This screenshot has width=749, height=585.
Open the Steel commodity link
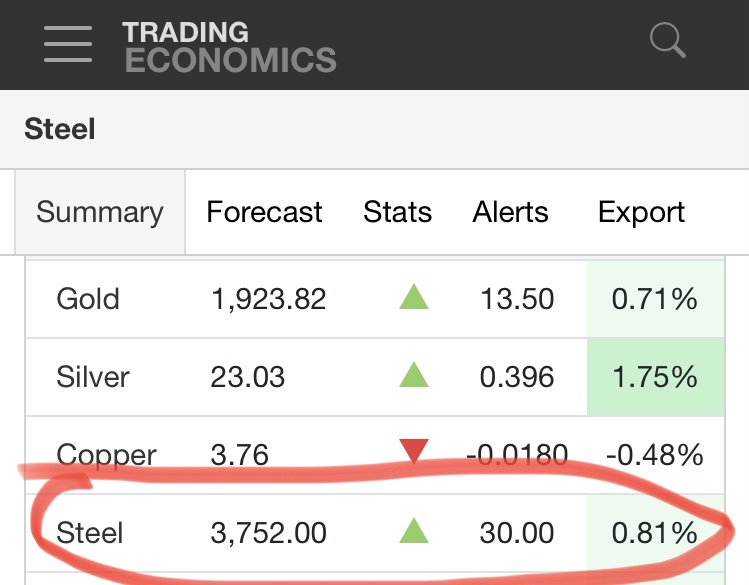click(x=88, y=533)
